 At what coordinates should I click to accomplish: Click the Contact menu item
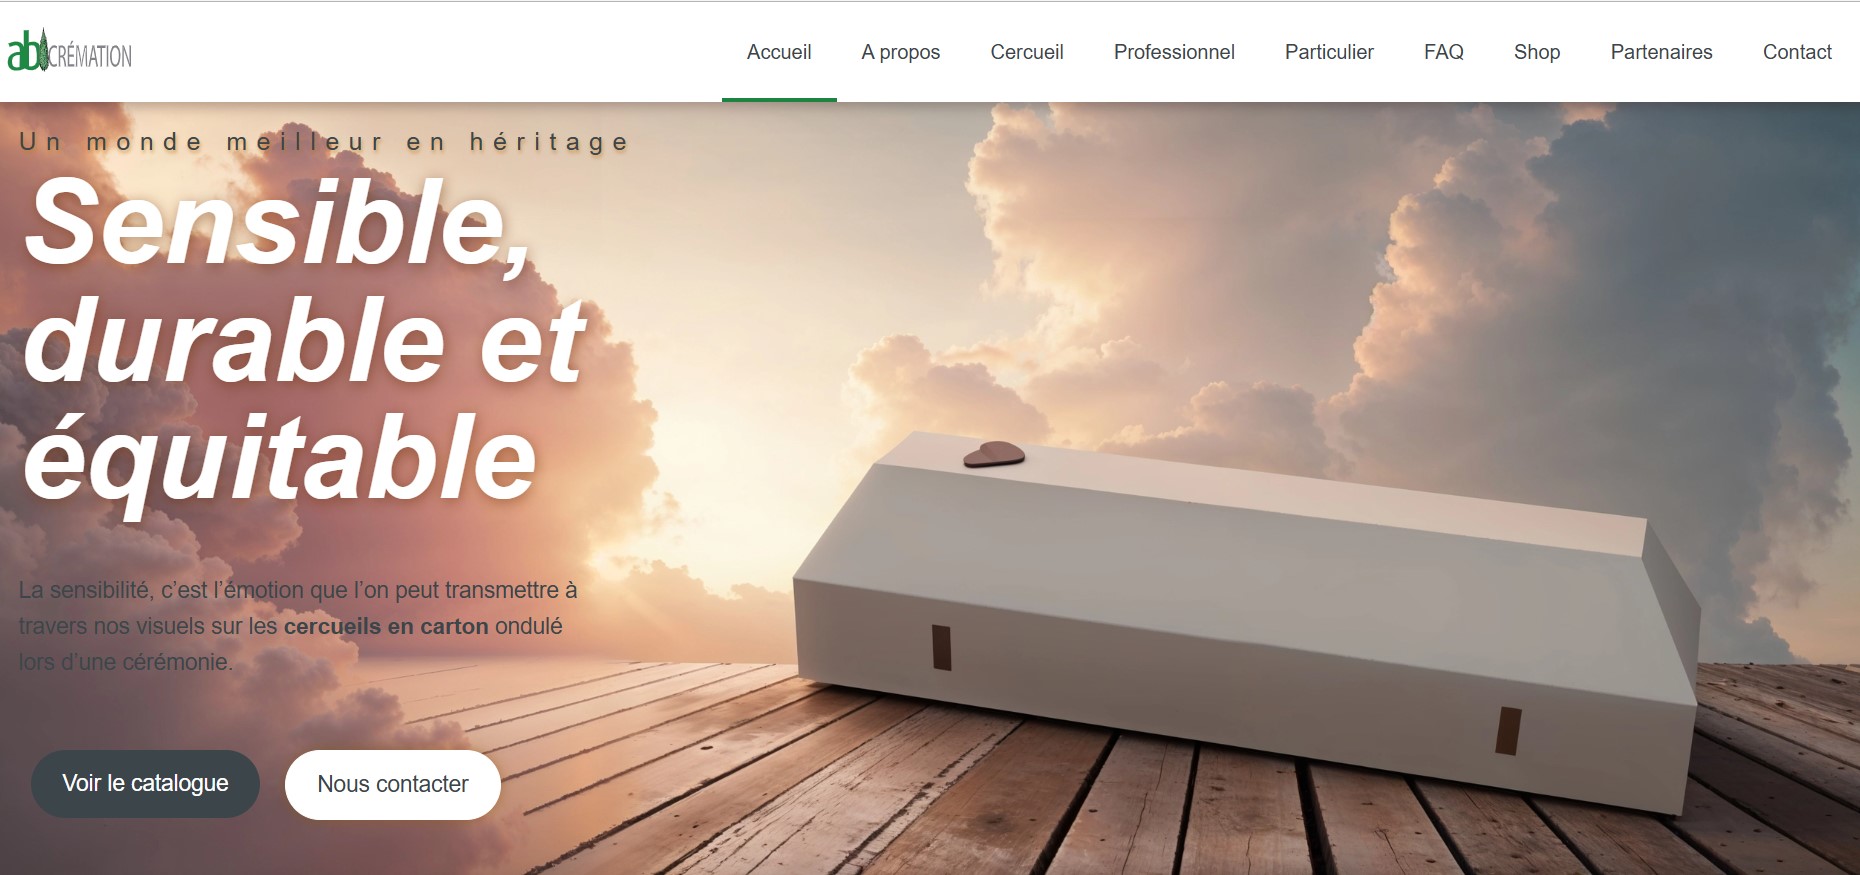click(x=1797, y=52)
